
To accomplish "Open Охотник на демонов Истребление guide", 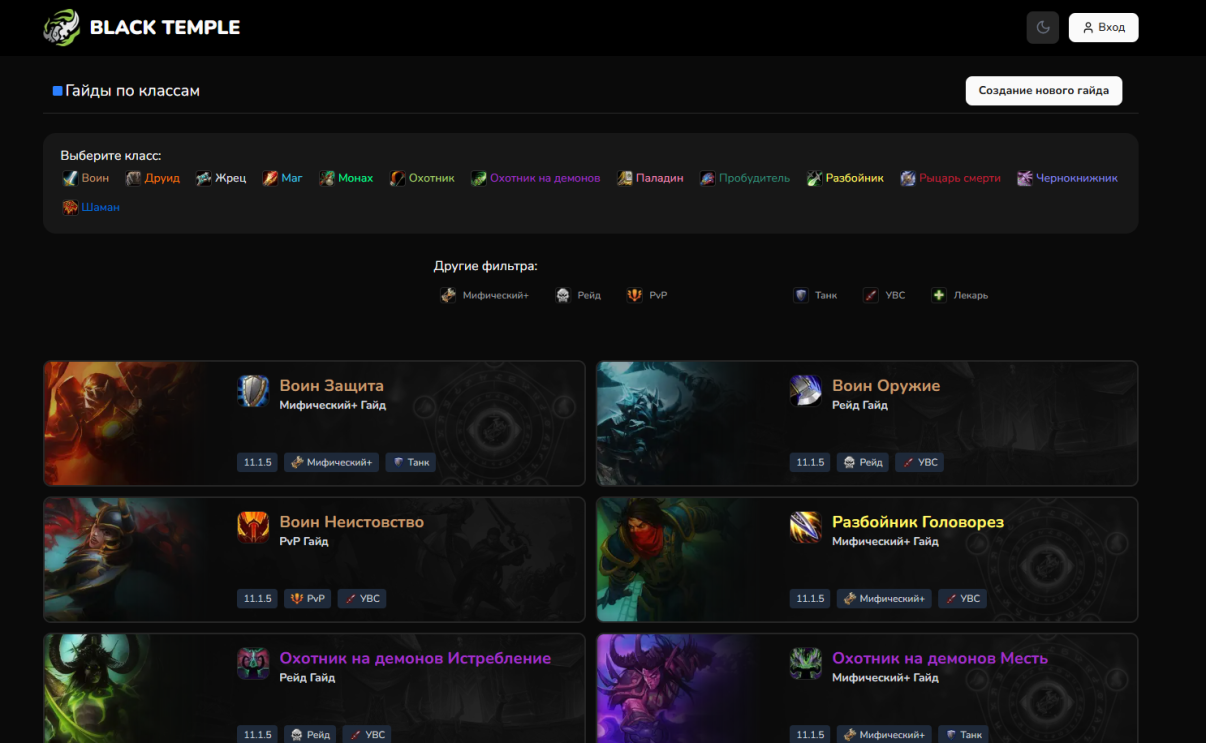I will click(416, 658).
